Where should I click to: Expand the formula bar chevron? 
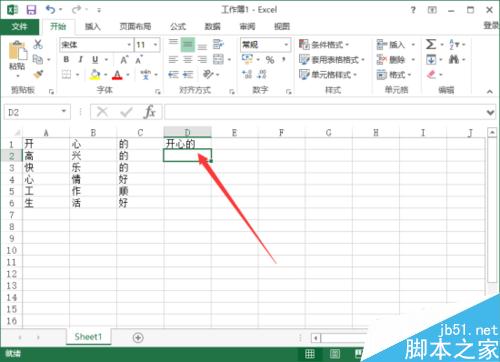click(490, 112)
